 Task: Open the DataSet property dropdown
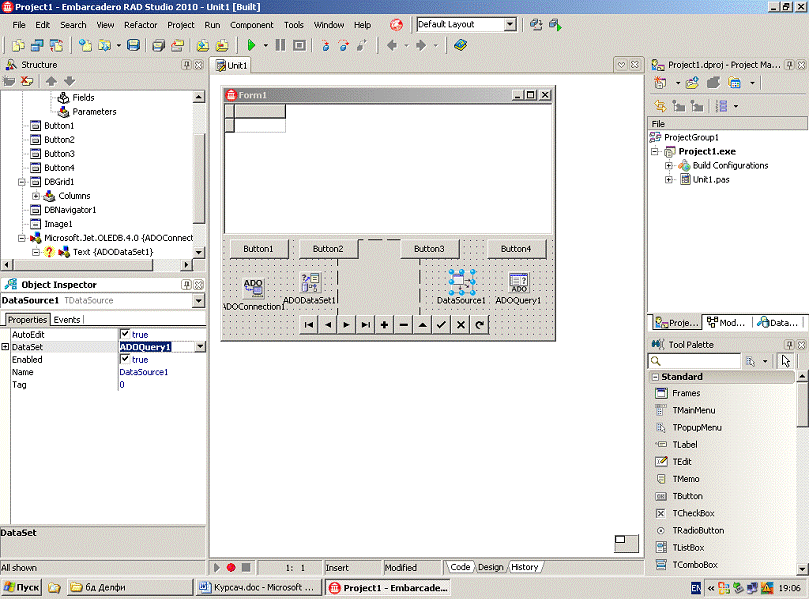201,347
